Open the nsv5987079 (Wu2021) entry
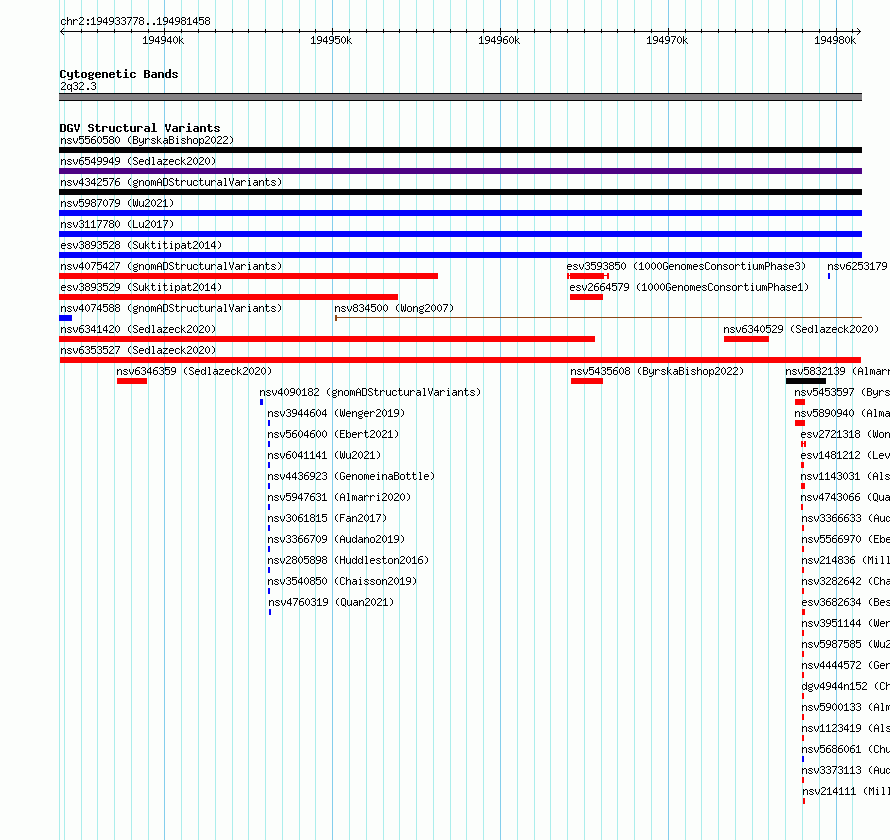The image size is (890, 840). click(x=117, y=203)
